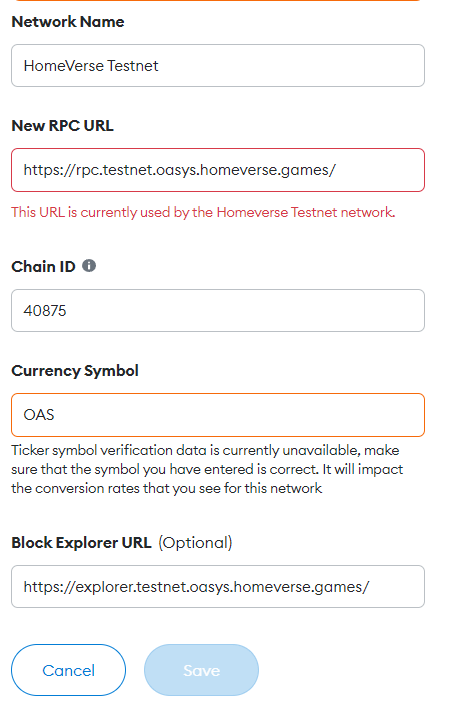The image size is (461, 708).
Task: Click the red RPC URL error message
Action: click(x=203, y=212)
